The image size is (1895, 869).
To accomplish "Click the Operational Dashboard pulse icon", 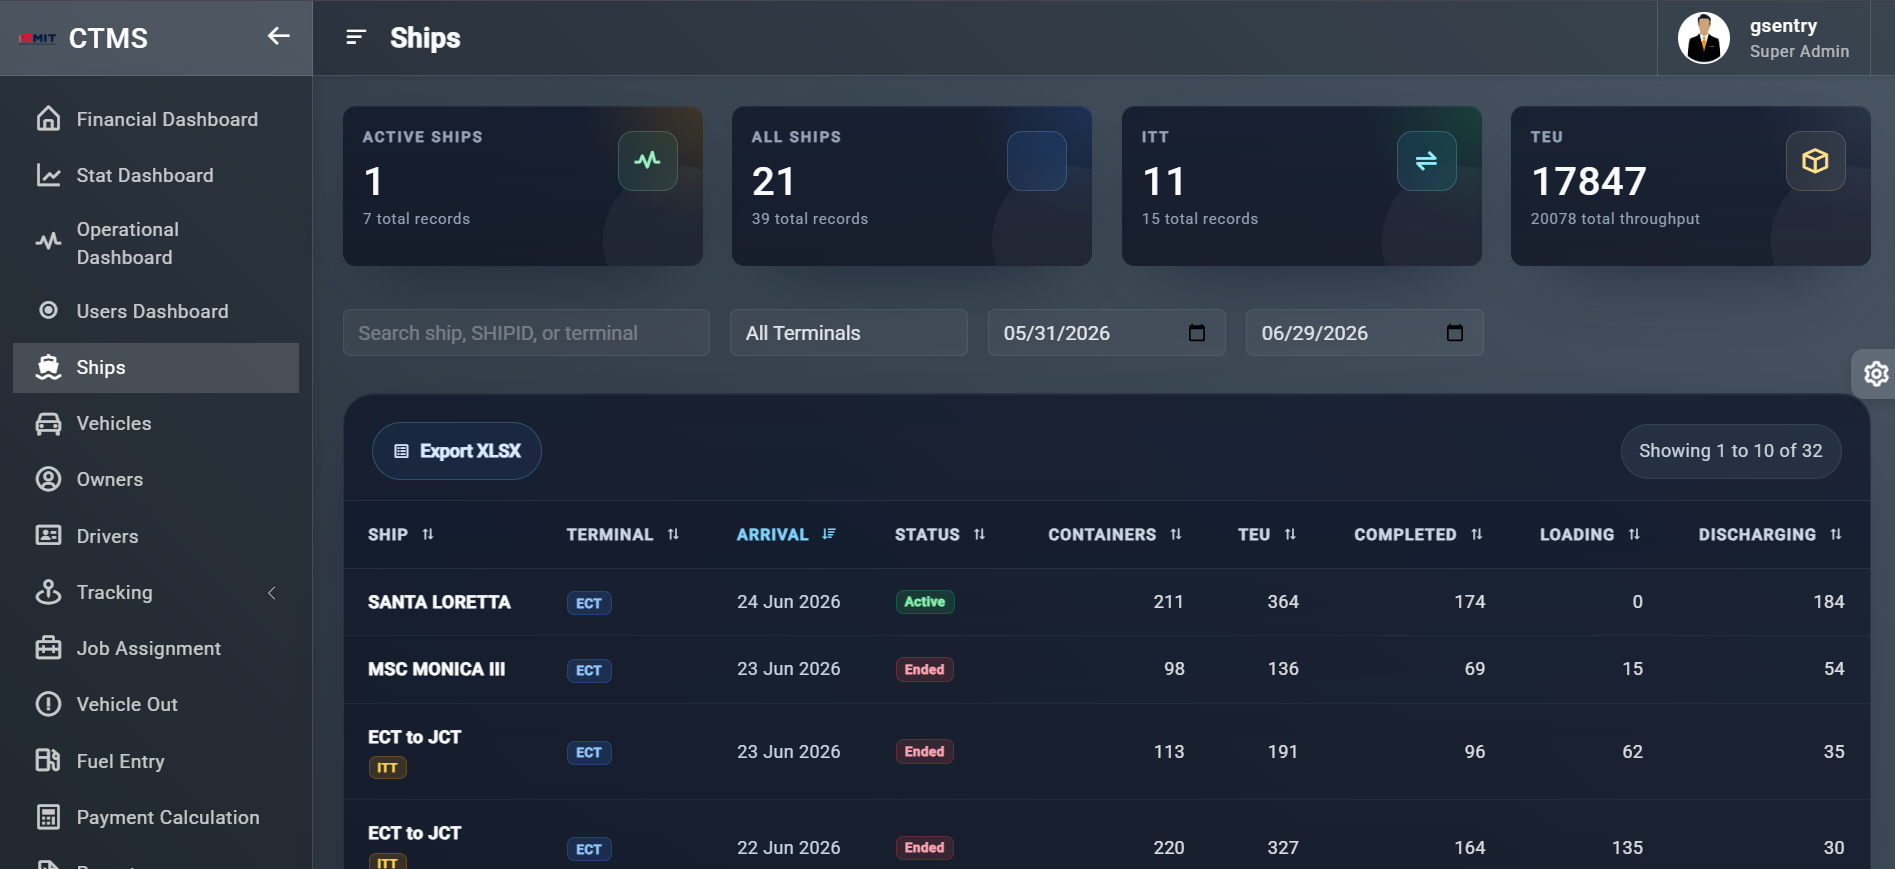I will click(48, 242).
